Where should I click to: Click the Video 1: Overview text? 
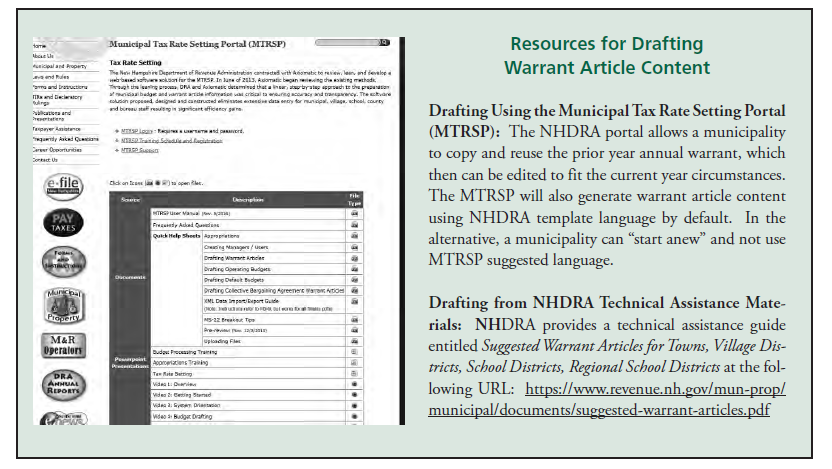click(x=175, y=384)
